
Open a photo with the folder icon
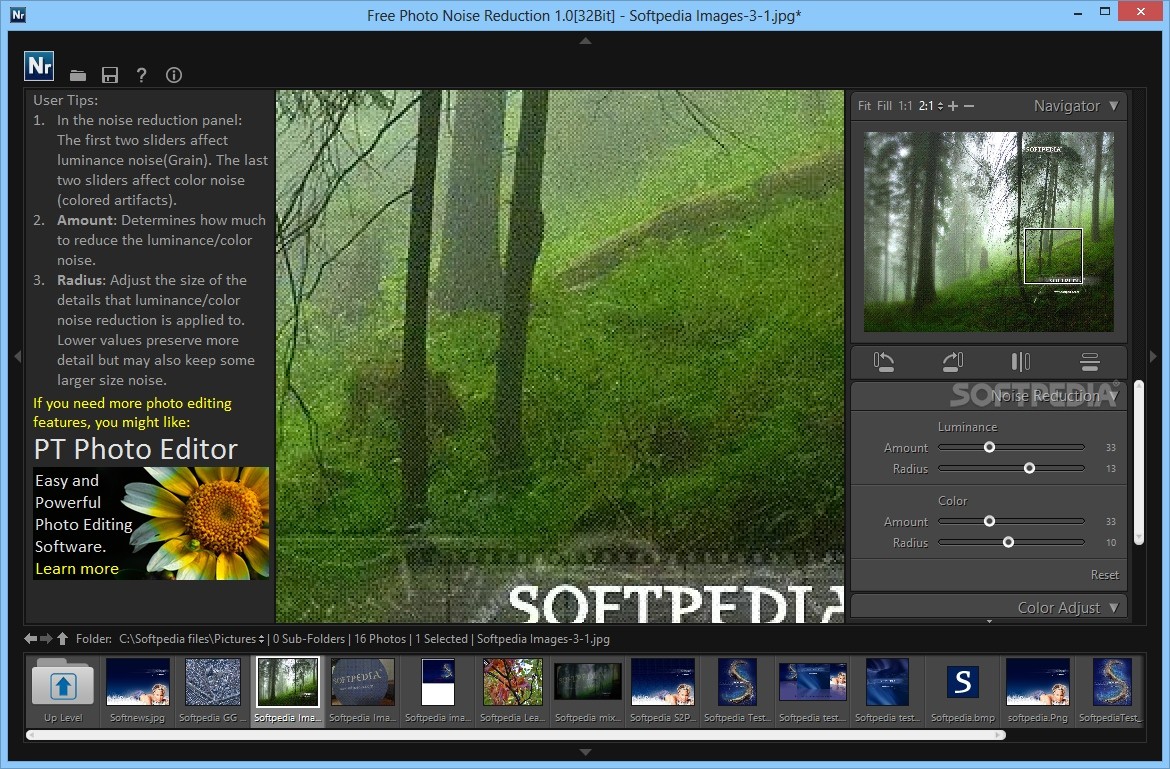point(78,75)
